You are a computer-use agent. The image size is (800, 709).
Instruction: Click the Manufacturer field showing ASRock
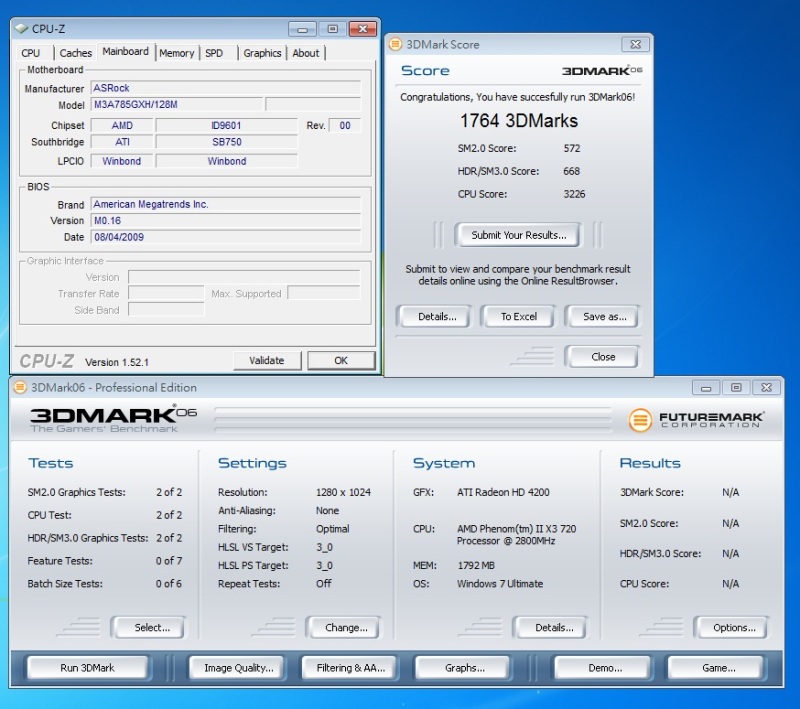tap(226, 88)
